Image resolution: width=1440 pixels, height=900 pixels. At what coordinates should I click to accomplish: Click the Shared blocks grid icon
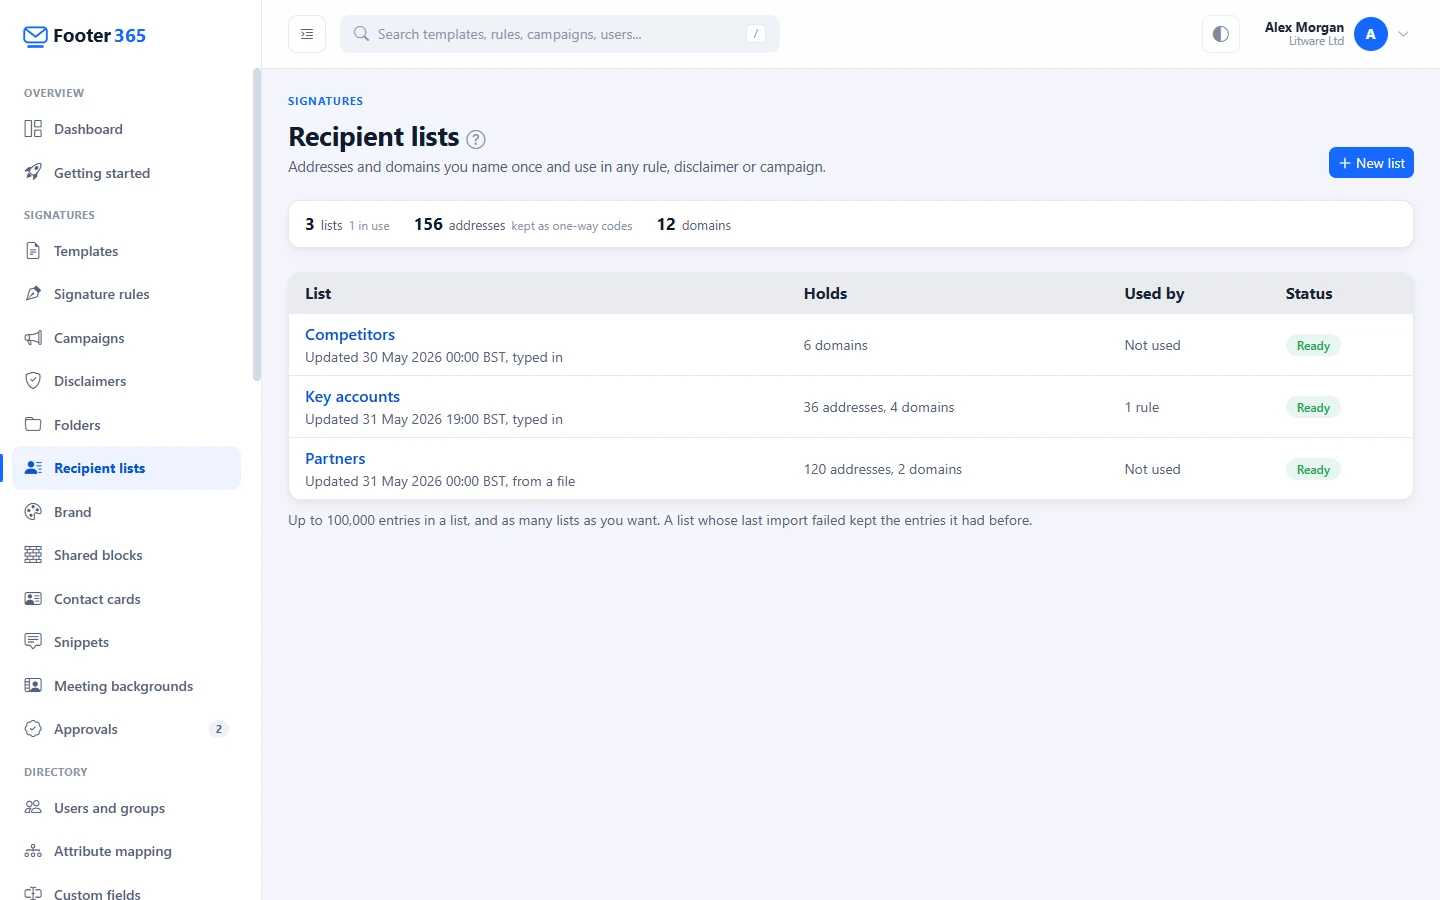coord(33,555)
